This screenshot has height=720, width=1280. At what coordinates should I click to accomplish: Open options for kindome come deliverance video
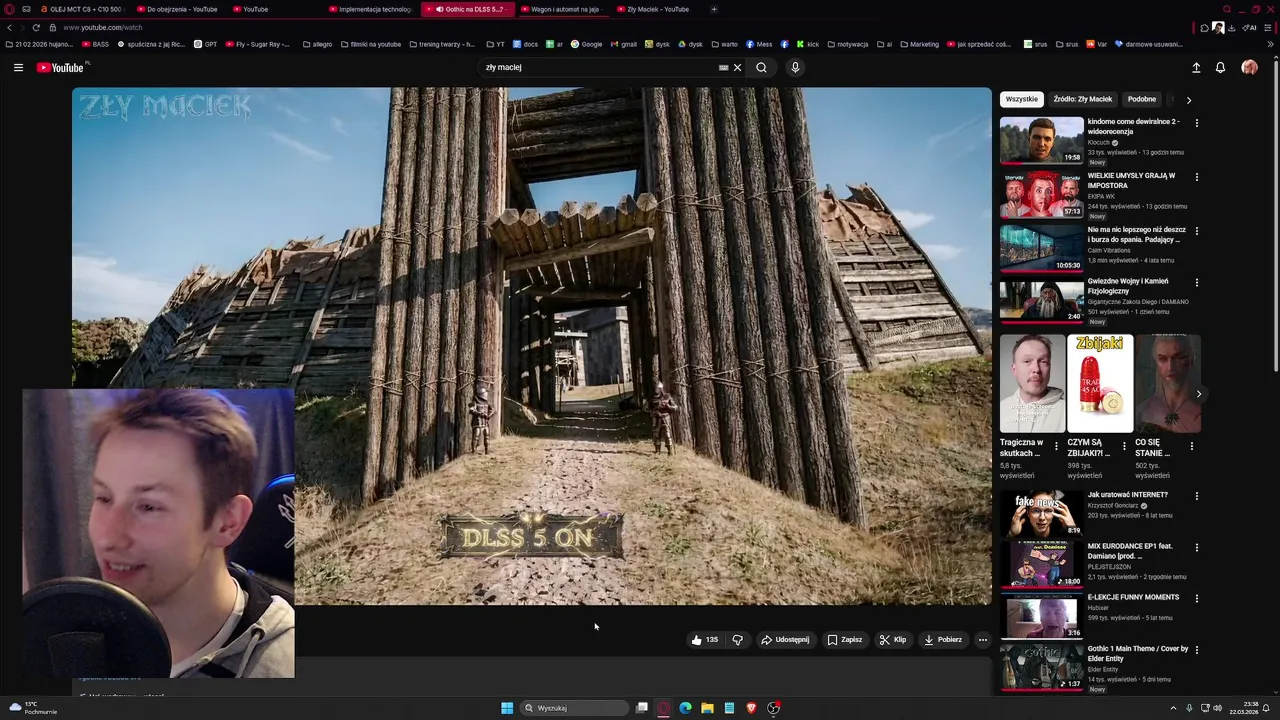tap(1196, 123)
